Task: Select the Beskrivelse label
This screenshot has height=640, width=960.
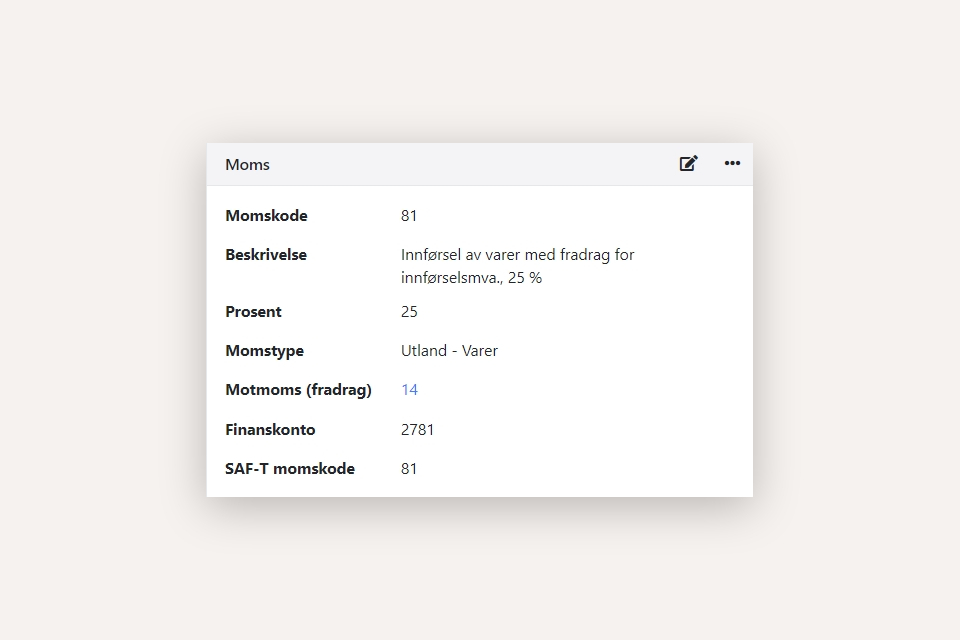Action: click(x=266, y=255)
